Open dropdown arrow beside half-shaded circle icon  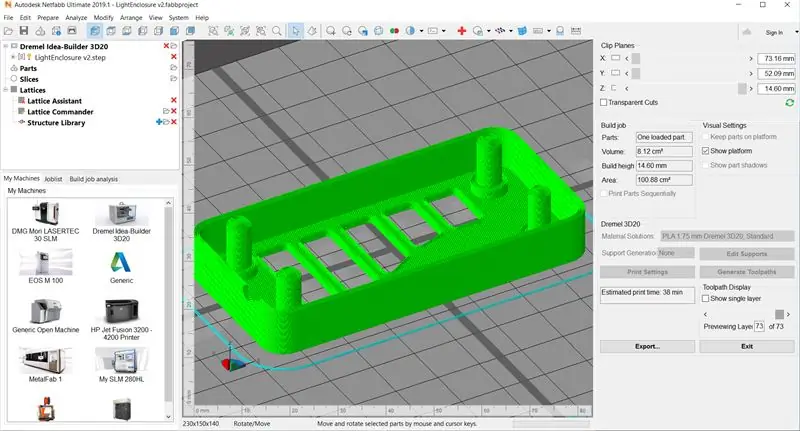click(421, 31)
